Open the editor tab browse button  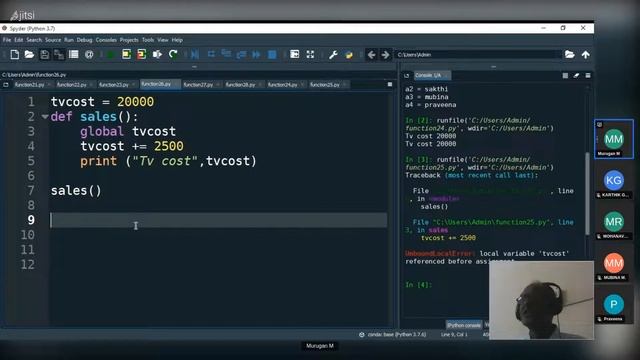click(6, 85)
